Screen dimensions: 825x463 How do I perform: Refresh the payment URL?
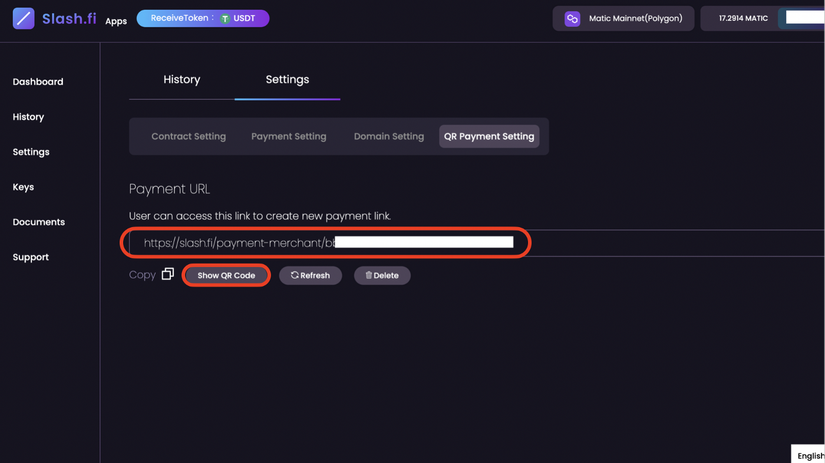tap(310, 275)
